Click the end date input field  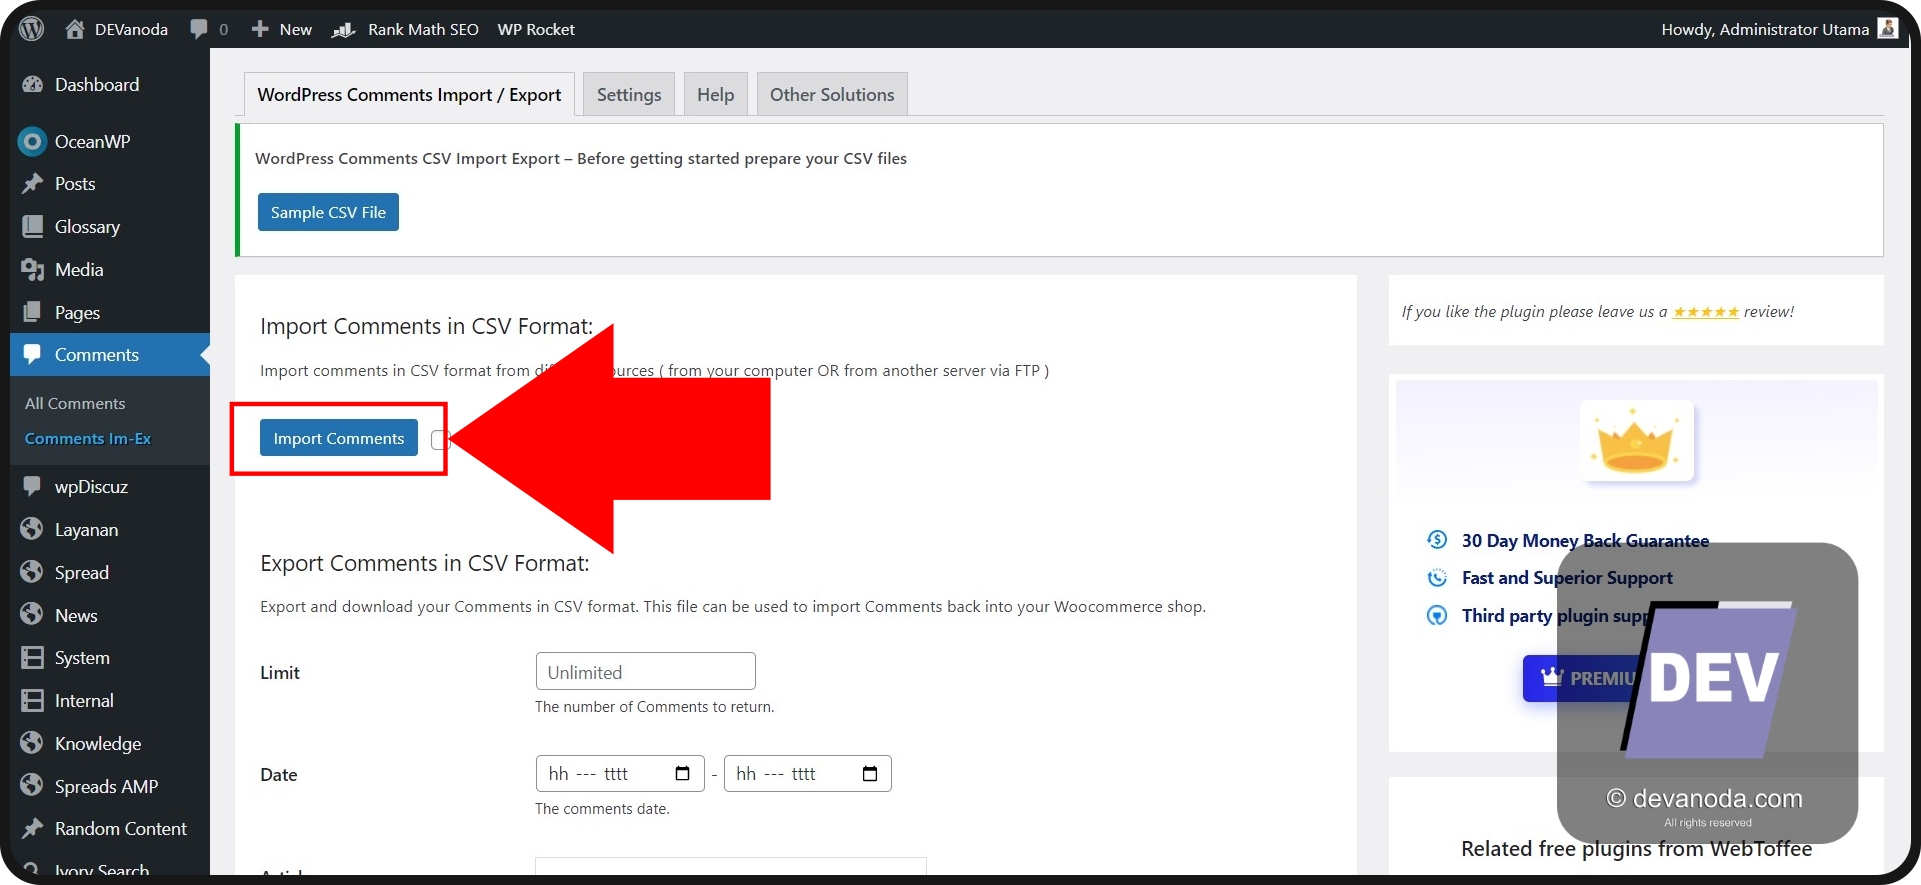coord(808,773)
